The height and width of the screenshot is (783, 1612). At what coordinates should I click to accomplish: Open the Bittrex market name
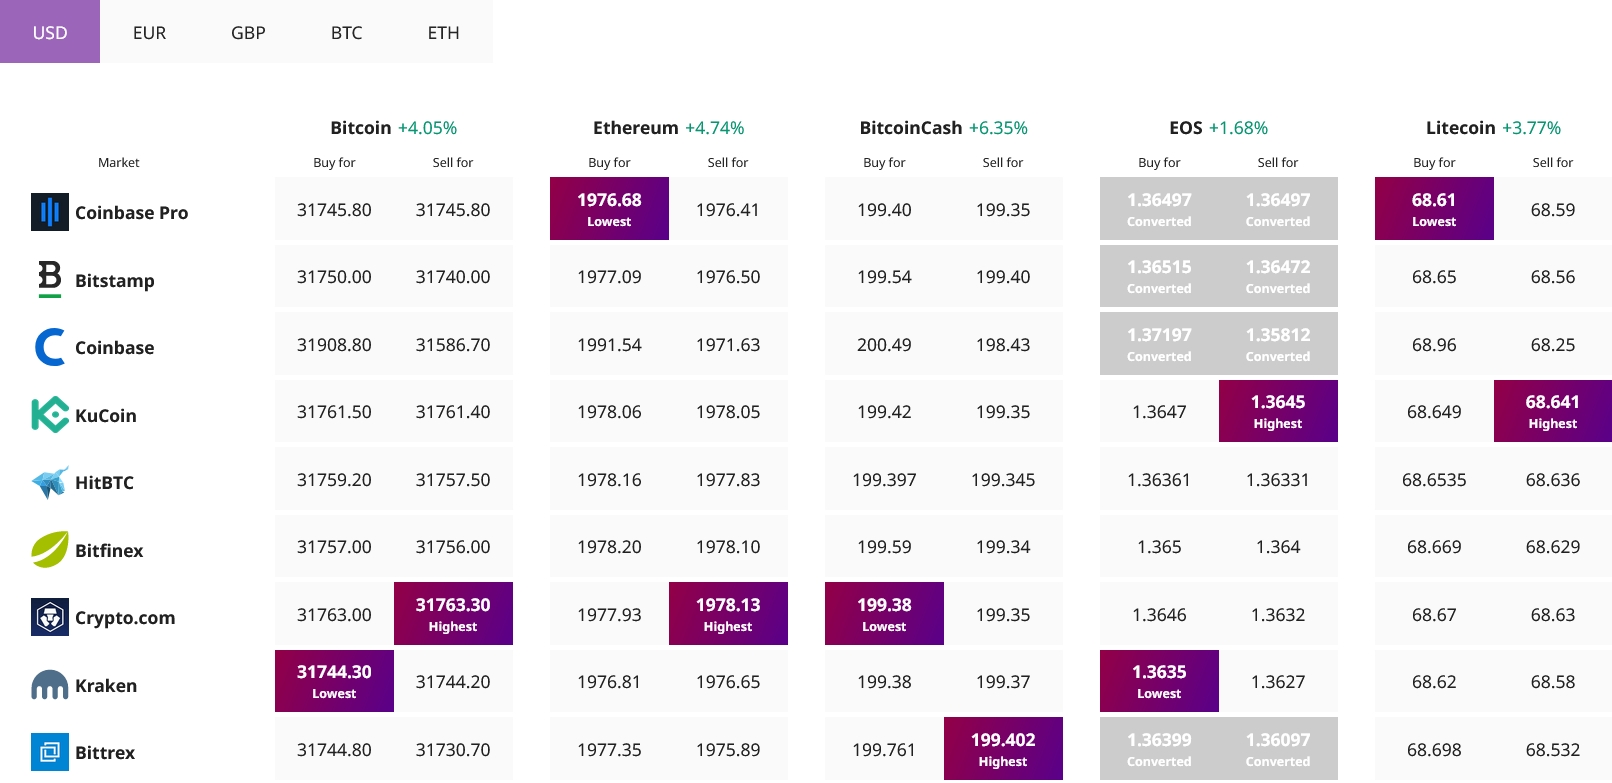pos(105,752)
